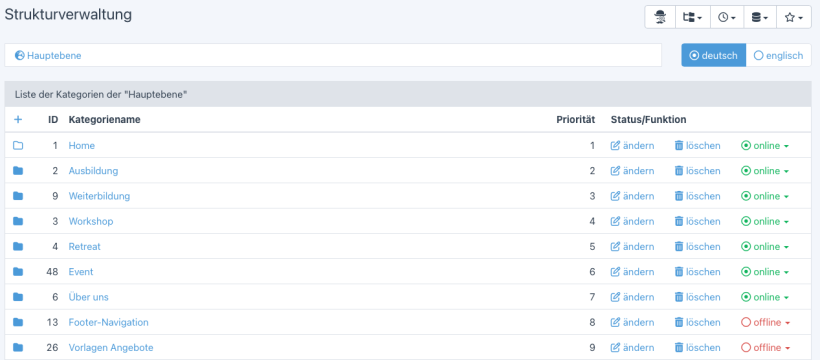Open the spy hat icon toolbar button
Viewport: 820px width, 360px height.
660,17
